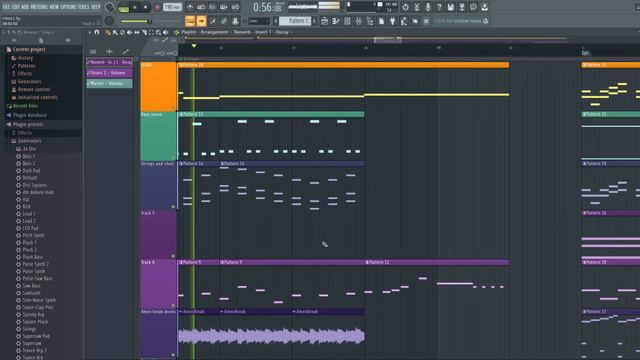Toggle the loop recording icon
Viewport: 640px width, 360px height.
coord(235,7)
